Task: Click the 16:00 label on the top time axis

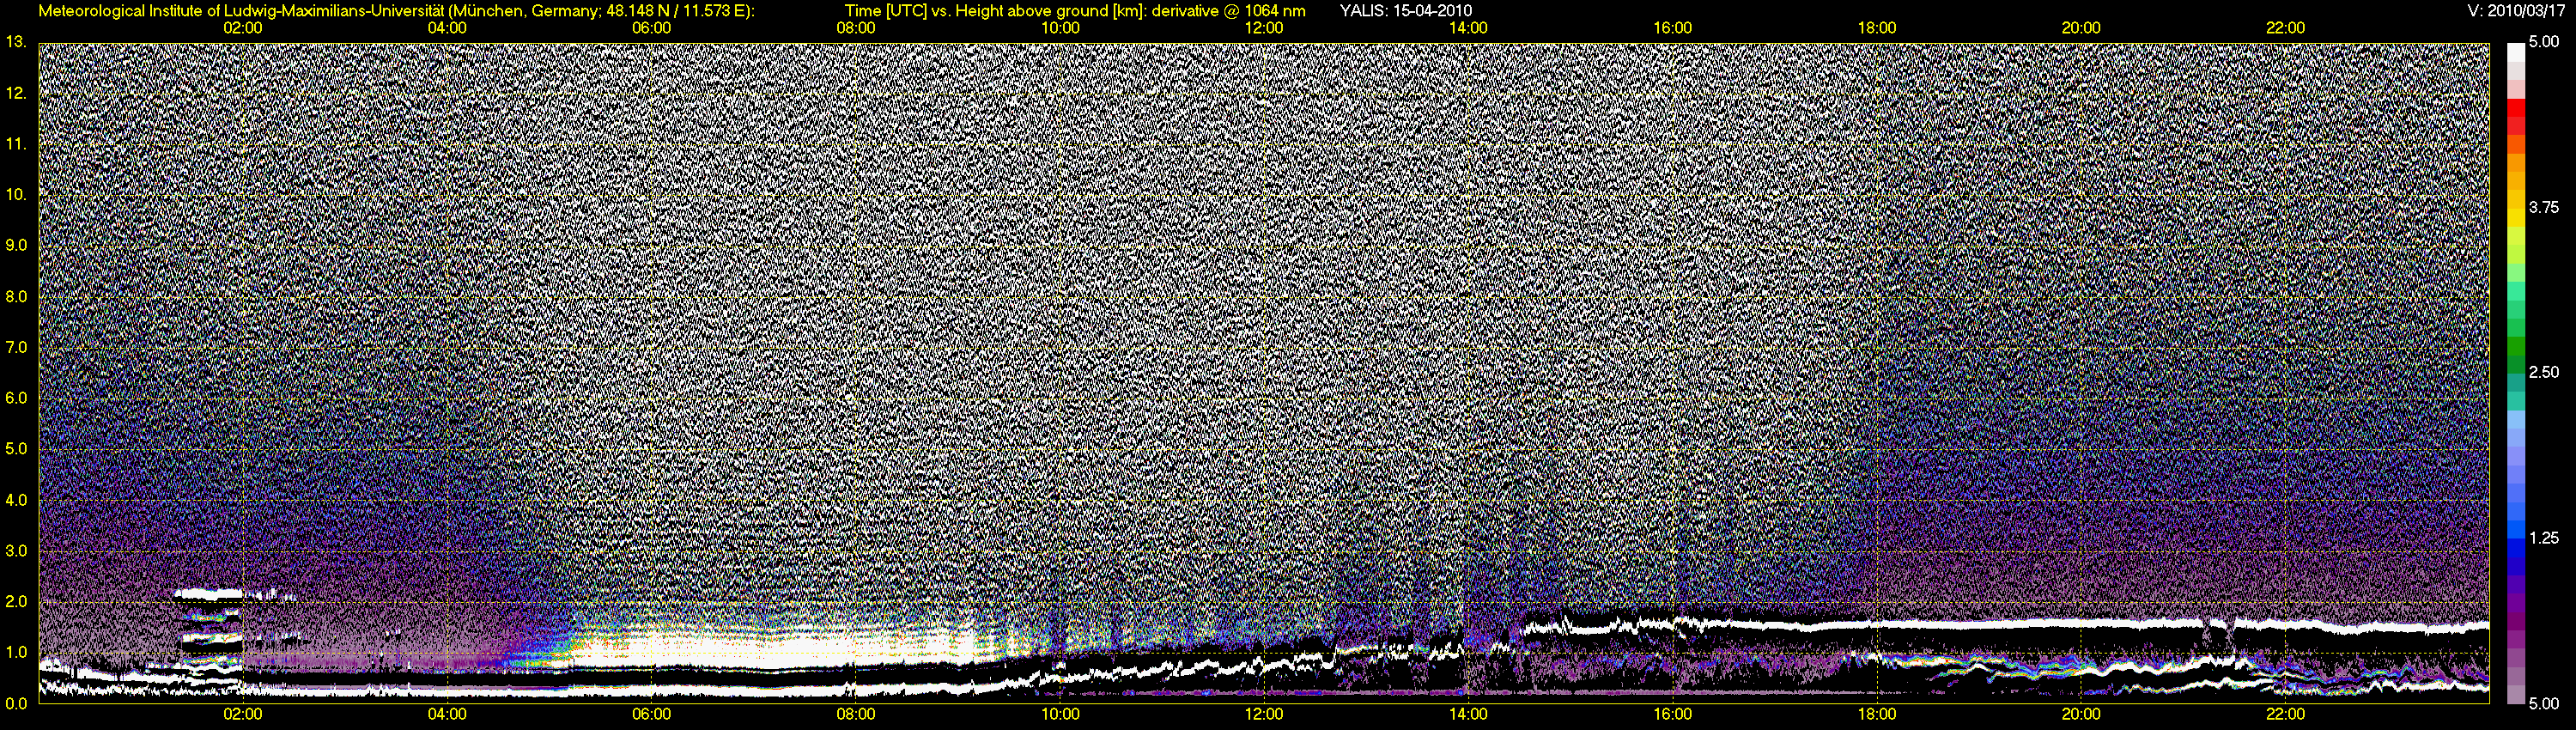Action: [1673, 28]
